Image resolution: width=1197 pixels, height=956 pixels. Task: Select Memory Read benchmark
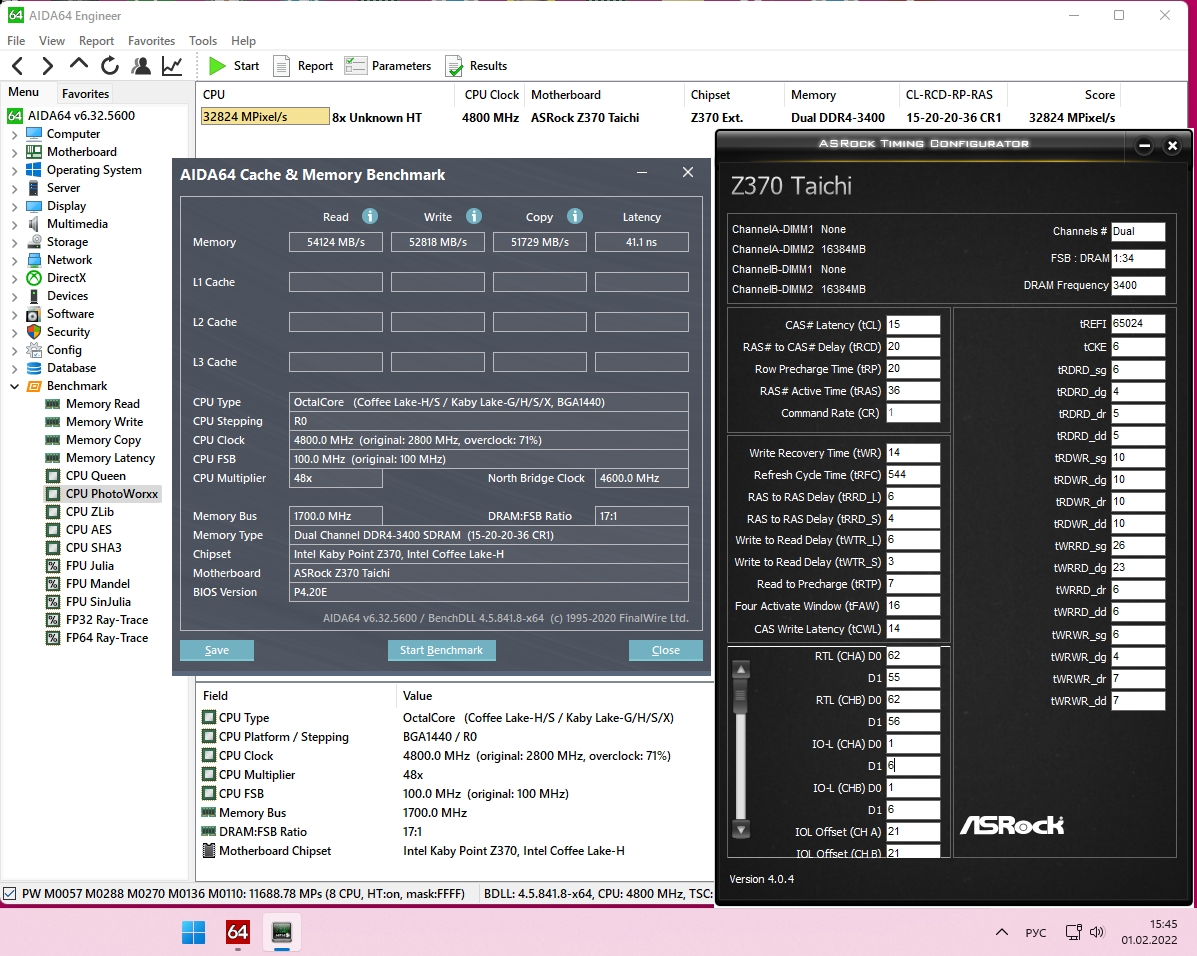click(x=102, y=404)
